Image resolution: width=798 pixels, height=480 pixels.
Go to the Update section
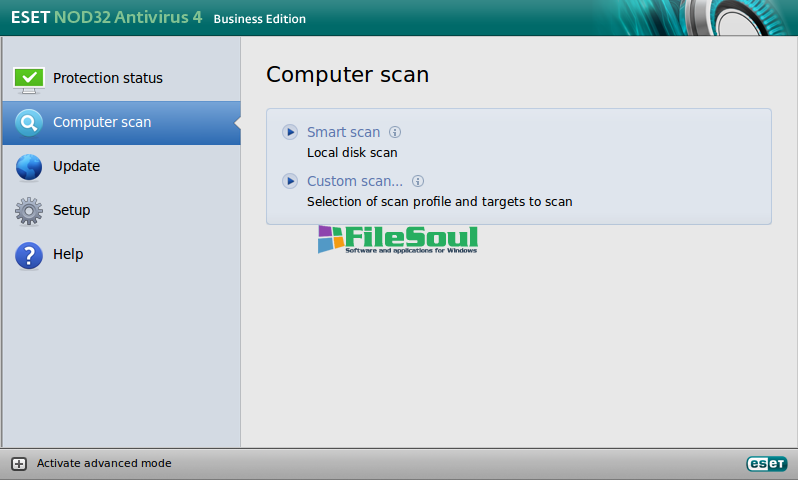tap(121, 166)
